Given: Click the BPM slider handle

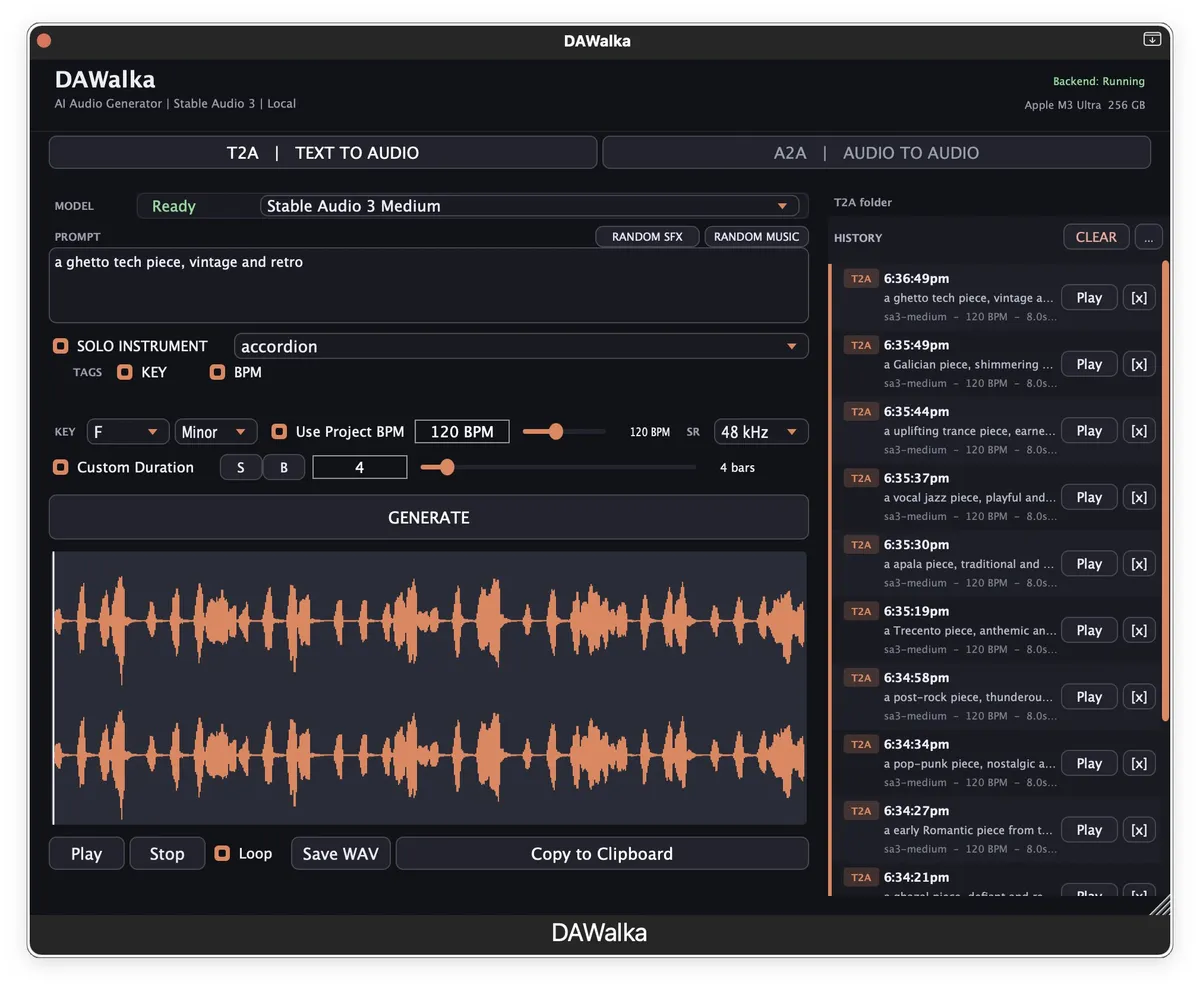Looking at the screenshot, I should pos(555,432).
